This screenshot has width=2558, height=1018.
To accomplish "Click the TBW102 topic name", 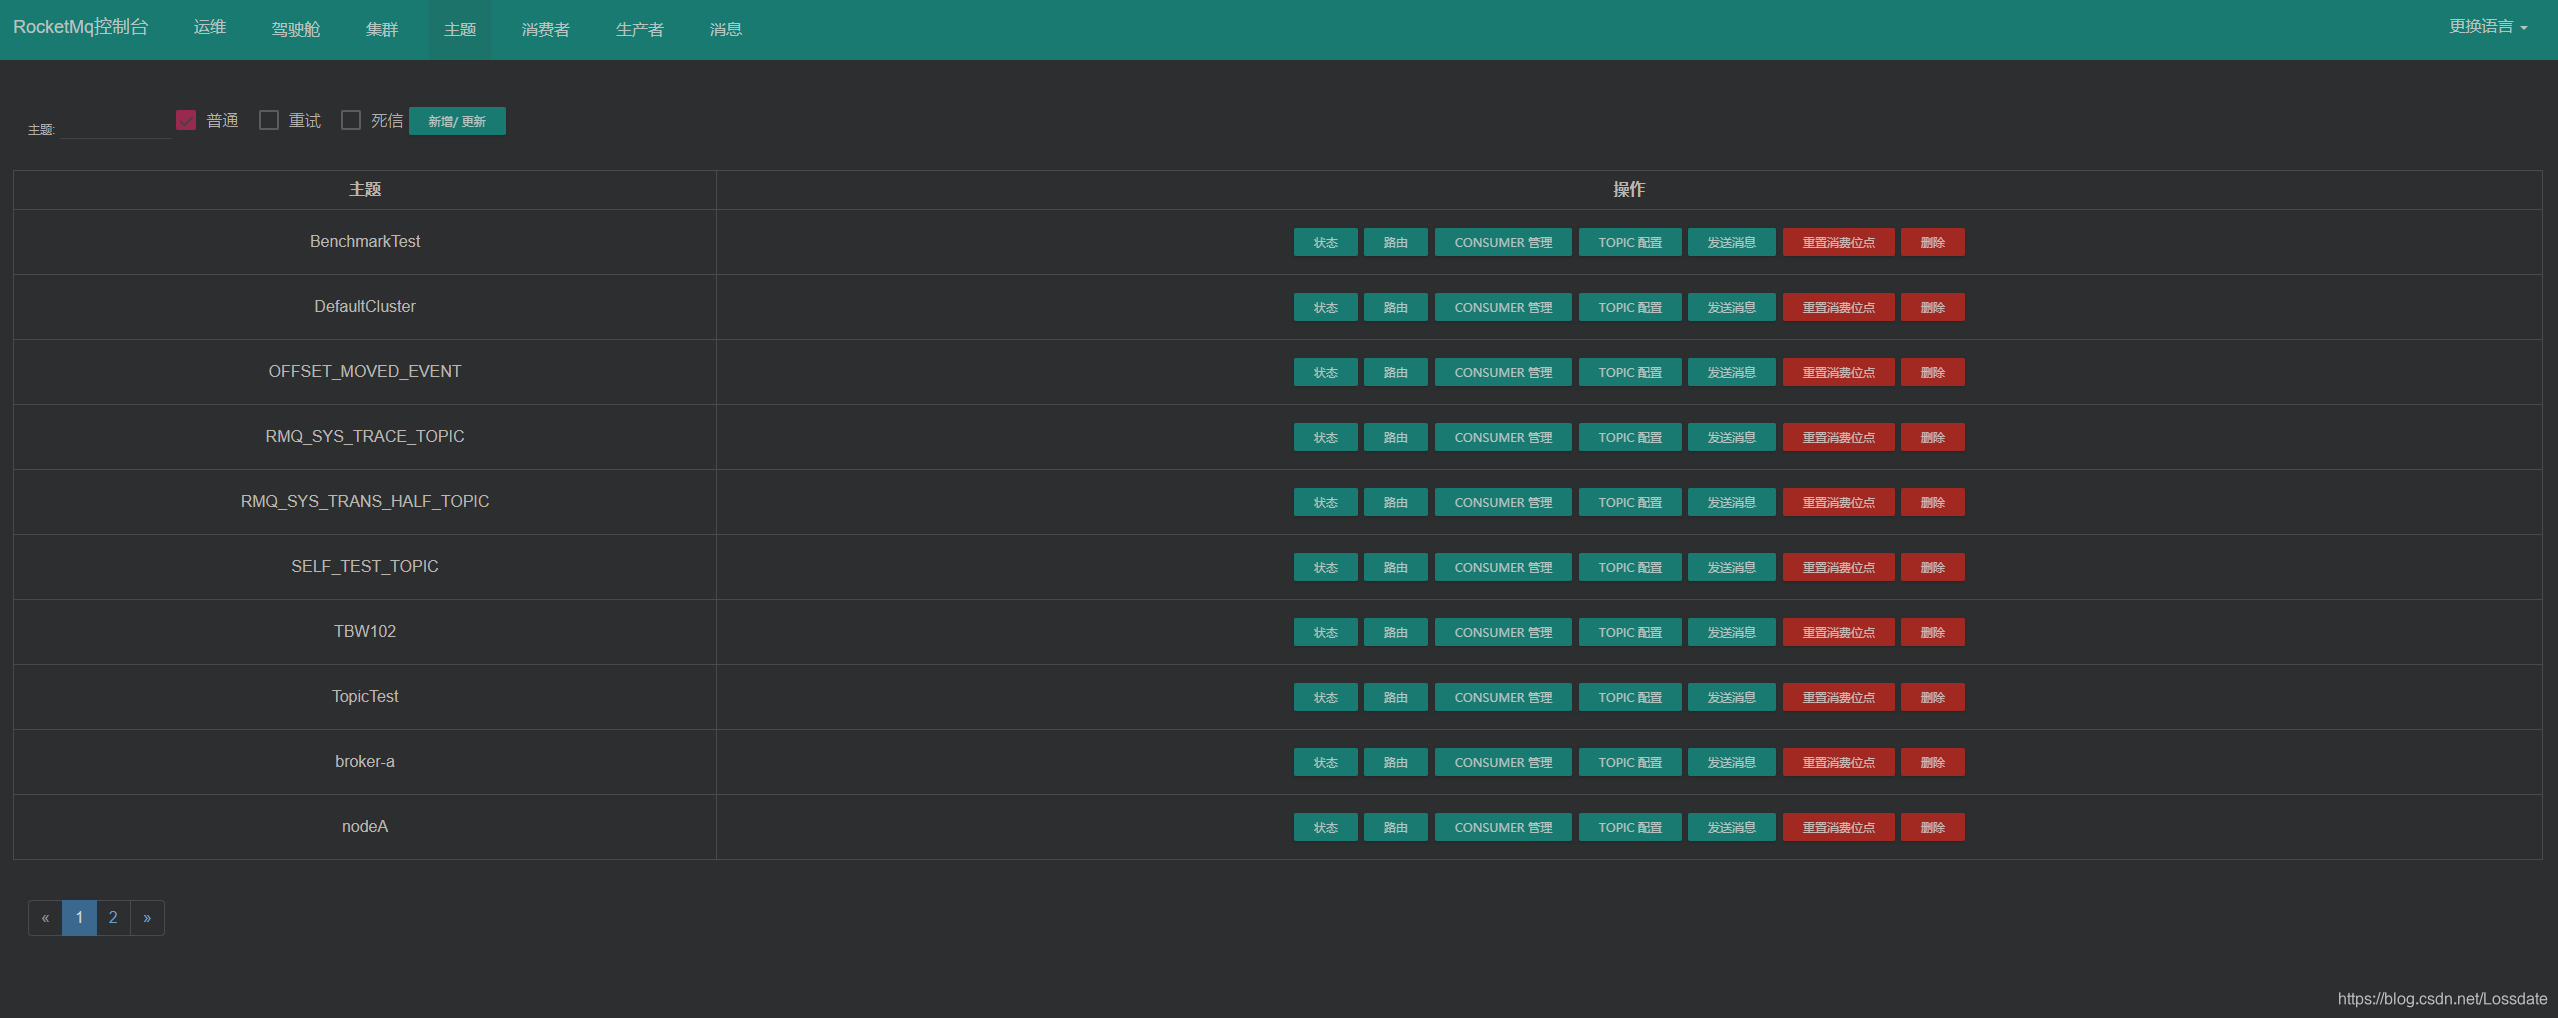I will pos(365,631).
